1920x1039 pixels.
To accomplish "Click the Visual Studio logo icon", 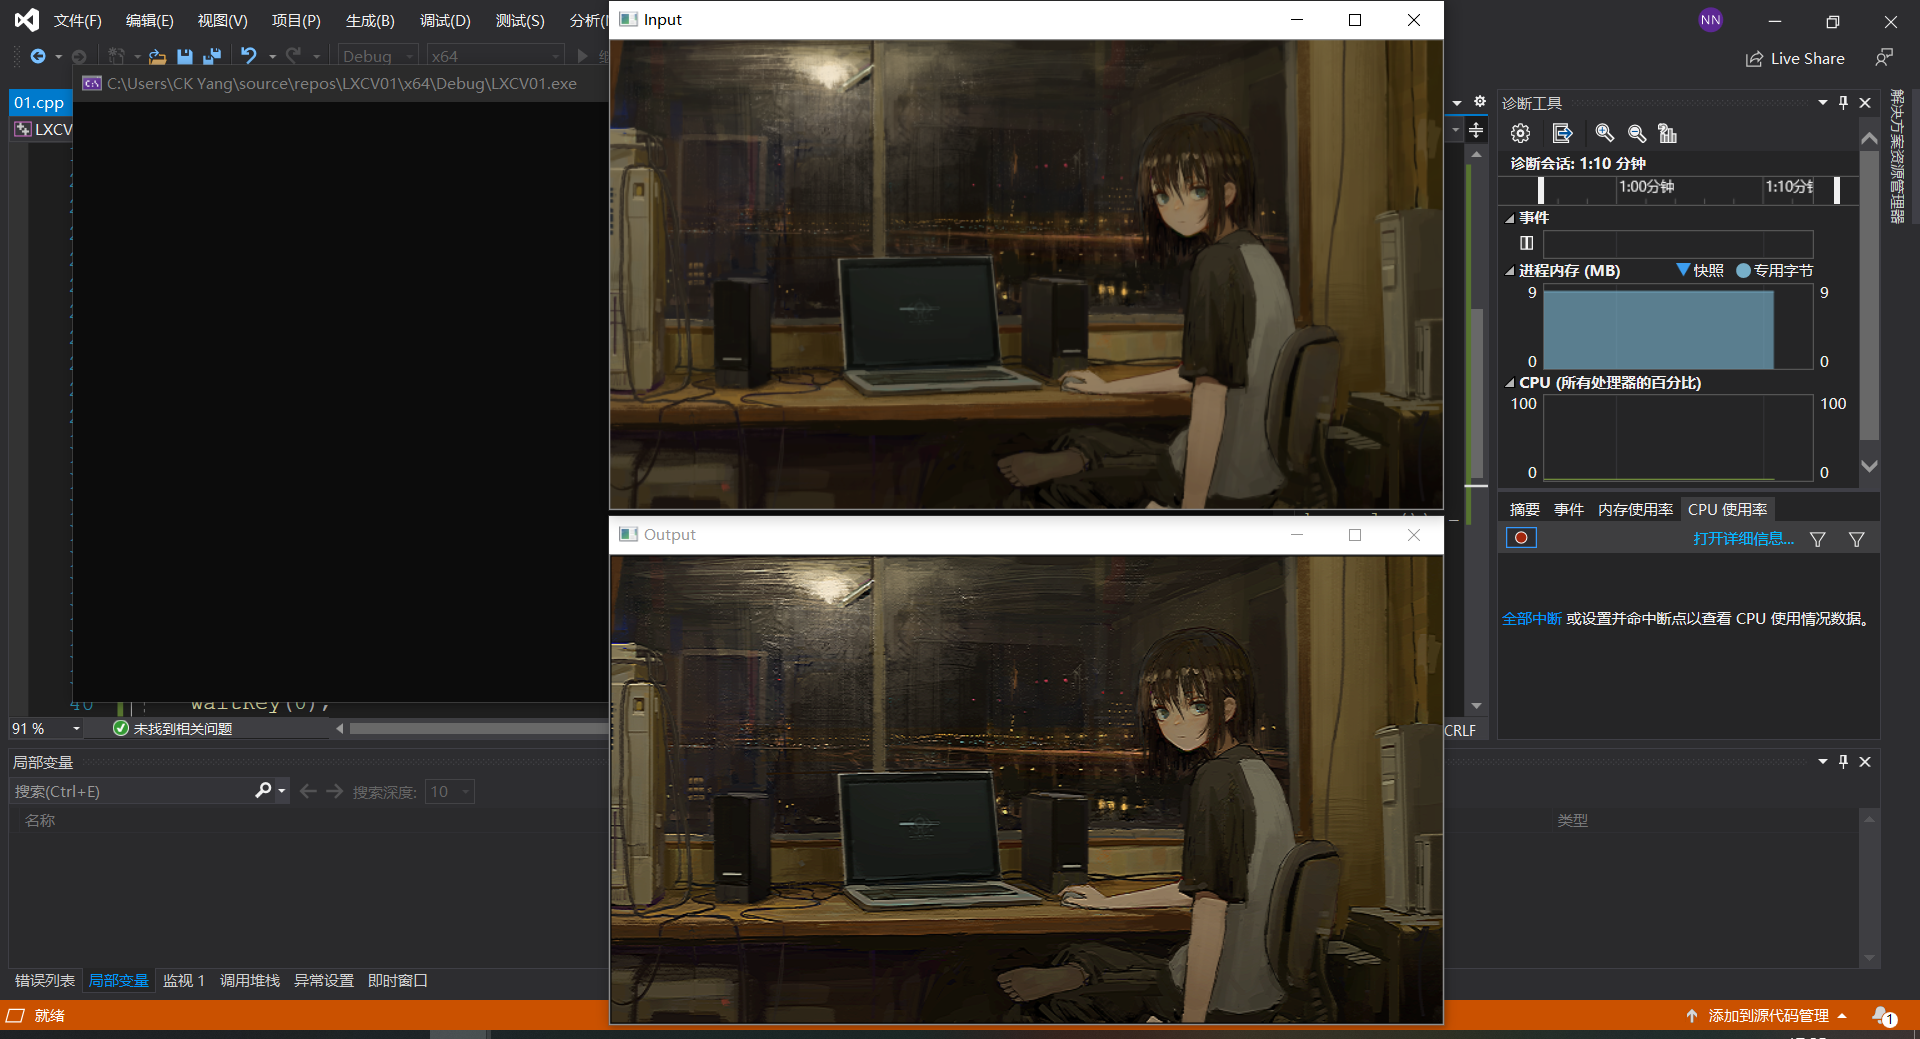I will (27, 20).
